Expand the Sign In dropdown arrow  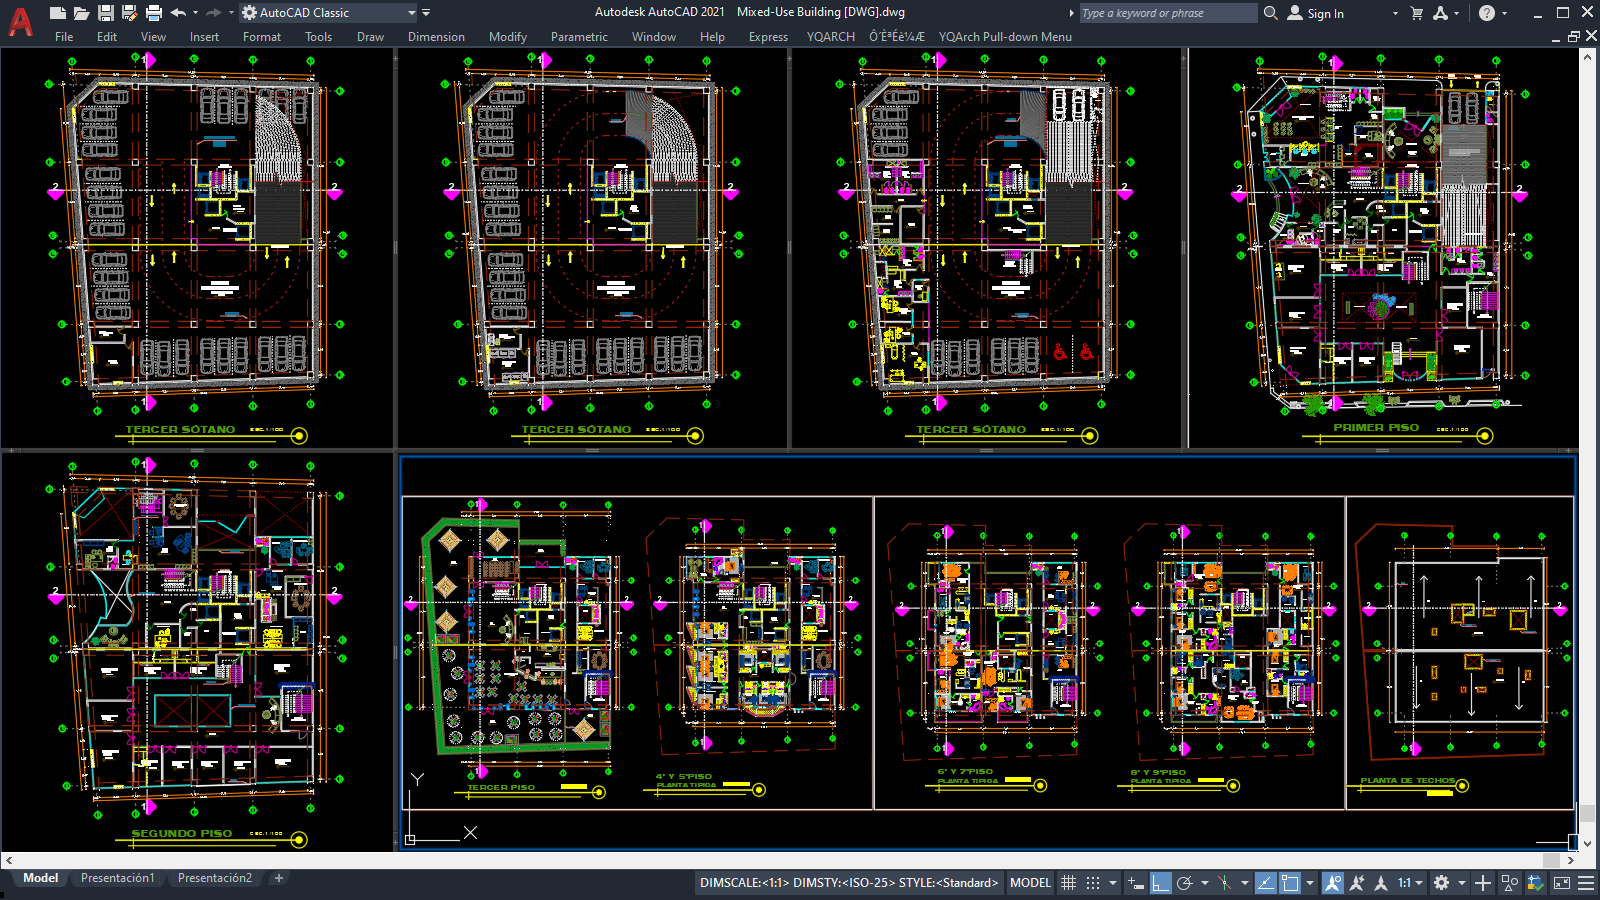point(1395,13)
